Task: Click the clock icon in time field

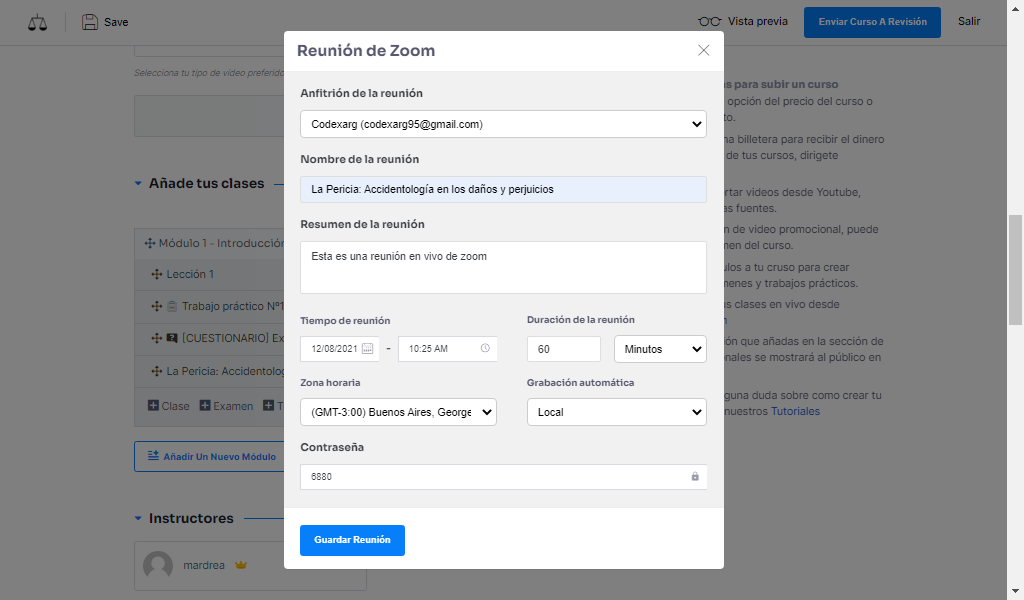Action: click(485, 348)
